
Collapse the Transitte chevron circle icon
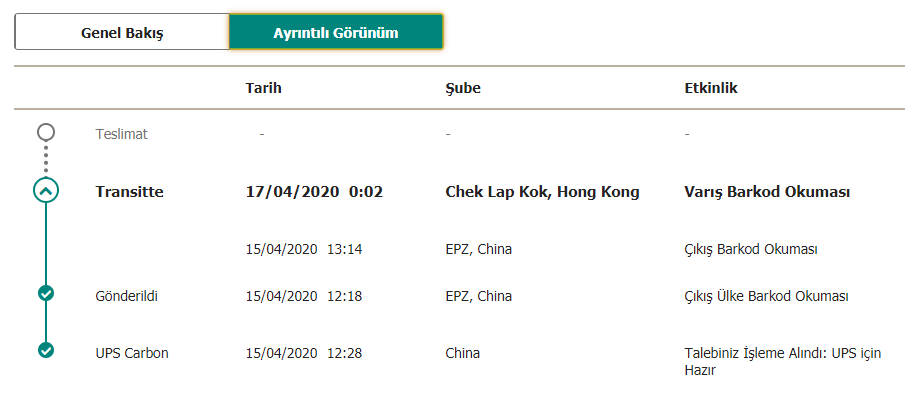tap(46, 190)
